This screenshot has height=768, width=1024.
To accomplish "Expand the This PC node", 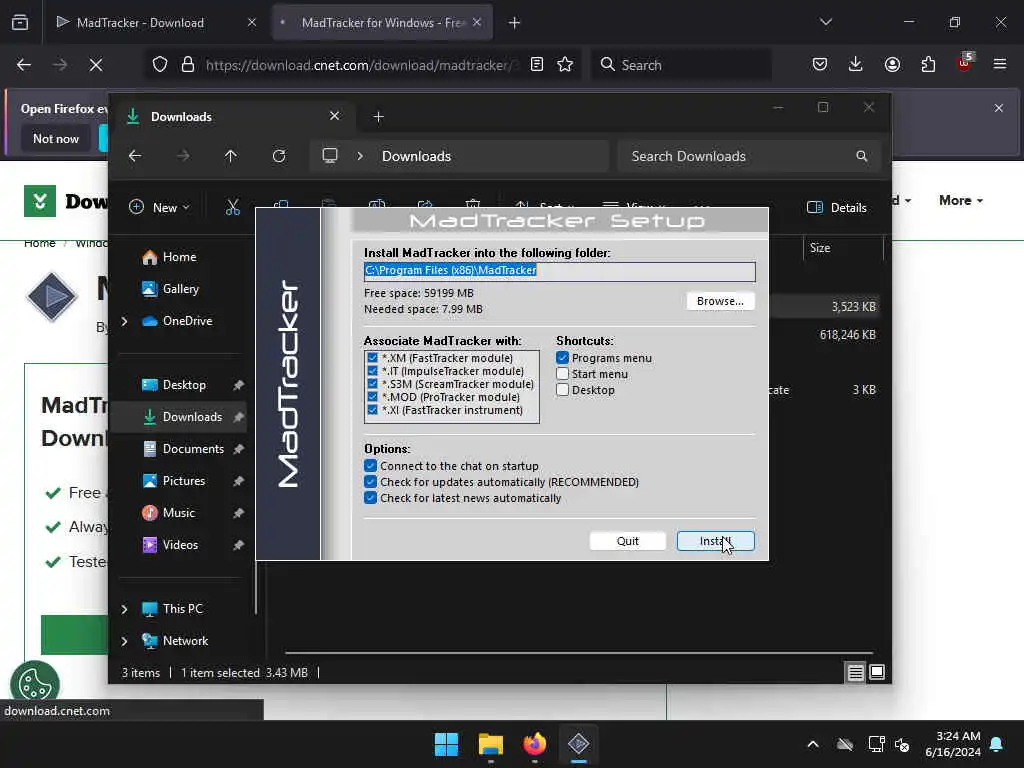I will coord(124,609).
